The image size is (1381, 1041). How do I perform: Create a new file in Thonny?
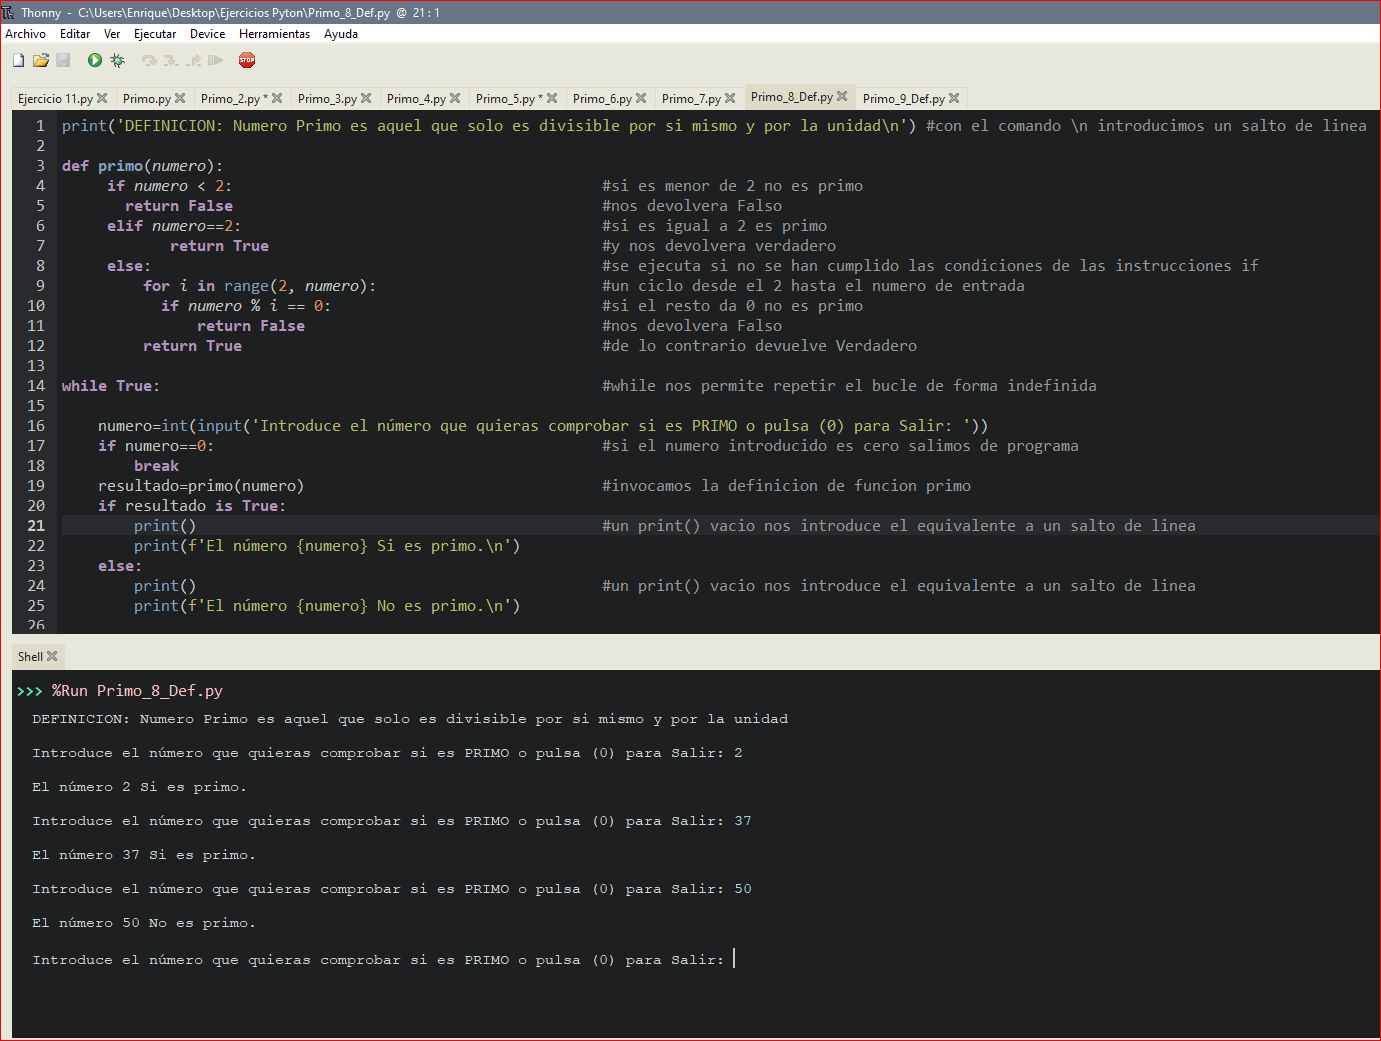click(18, 61)
